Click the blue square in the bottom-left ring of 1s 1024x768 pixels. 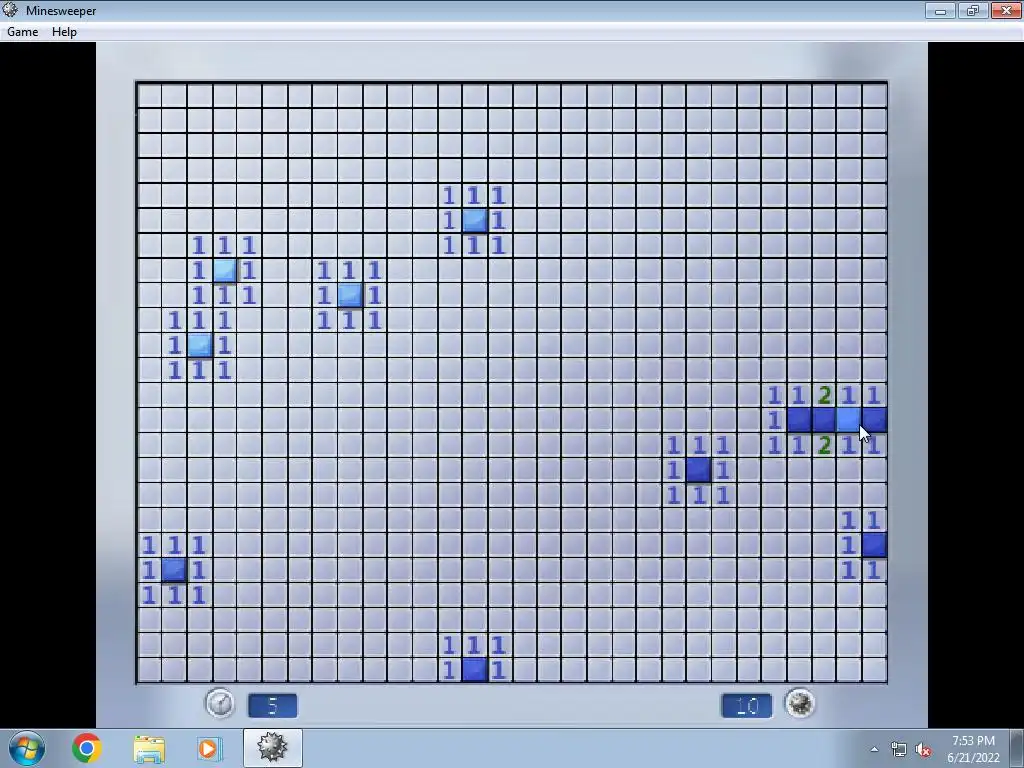coord(174,570)
